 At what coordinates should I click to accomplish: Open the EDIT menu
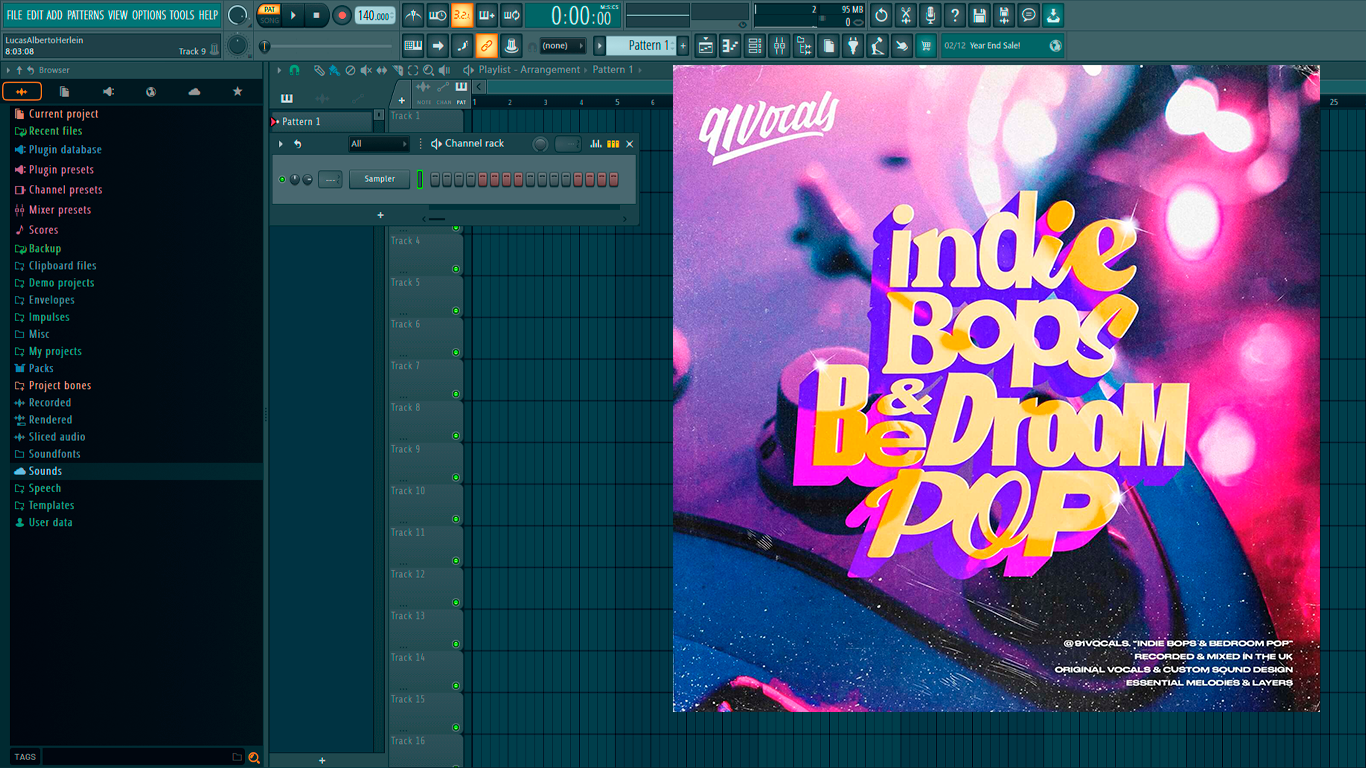(35, 15)
